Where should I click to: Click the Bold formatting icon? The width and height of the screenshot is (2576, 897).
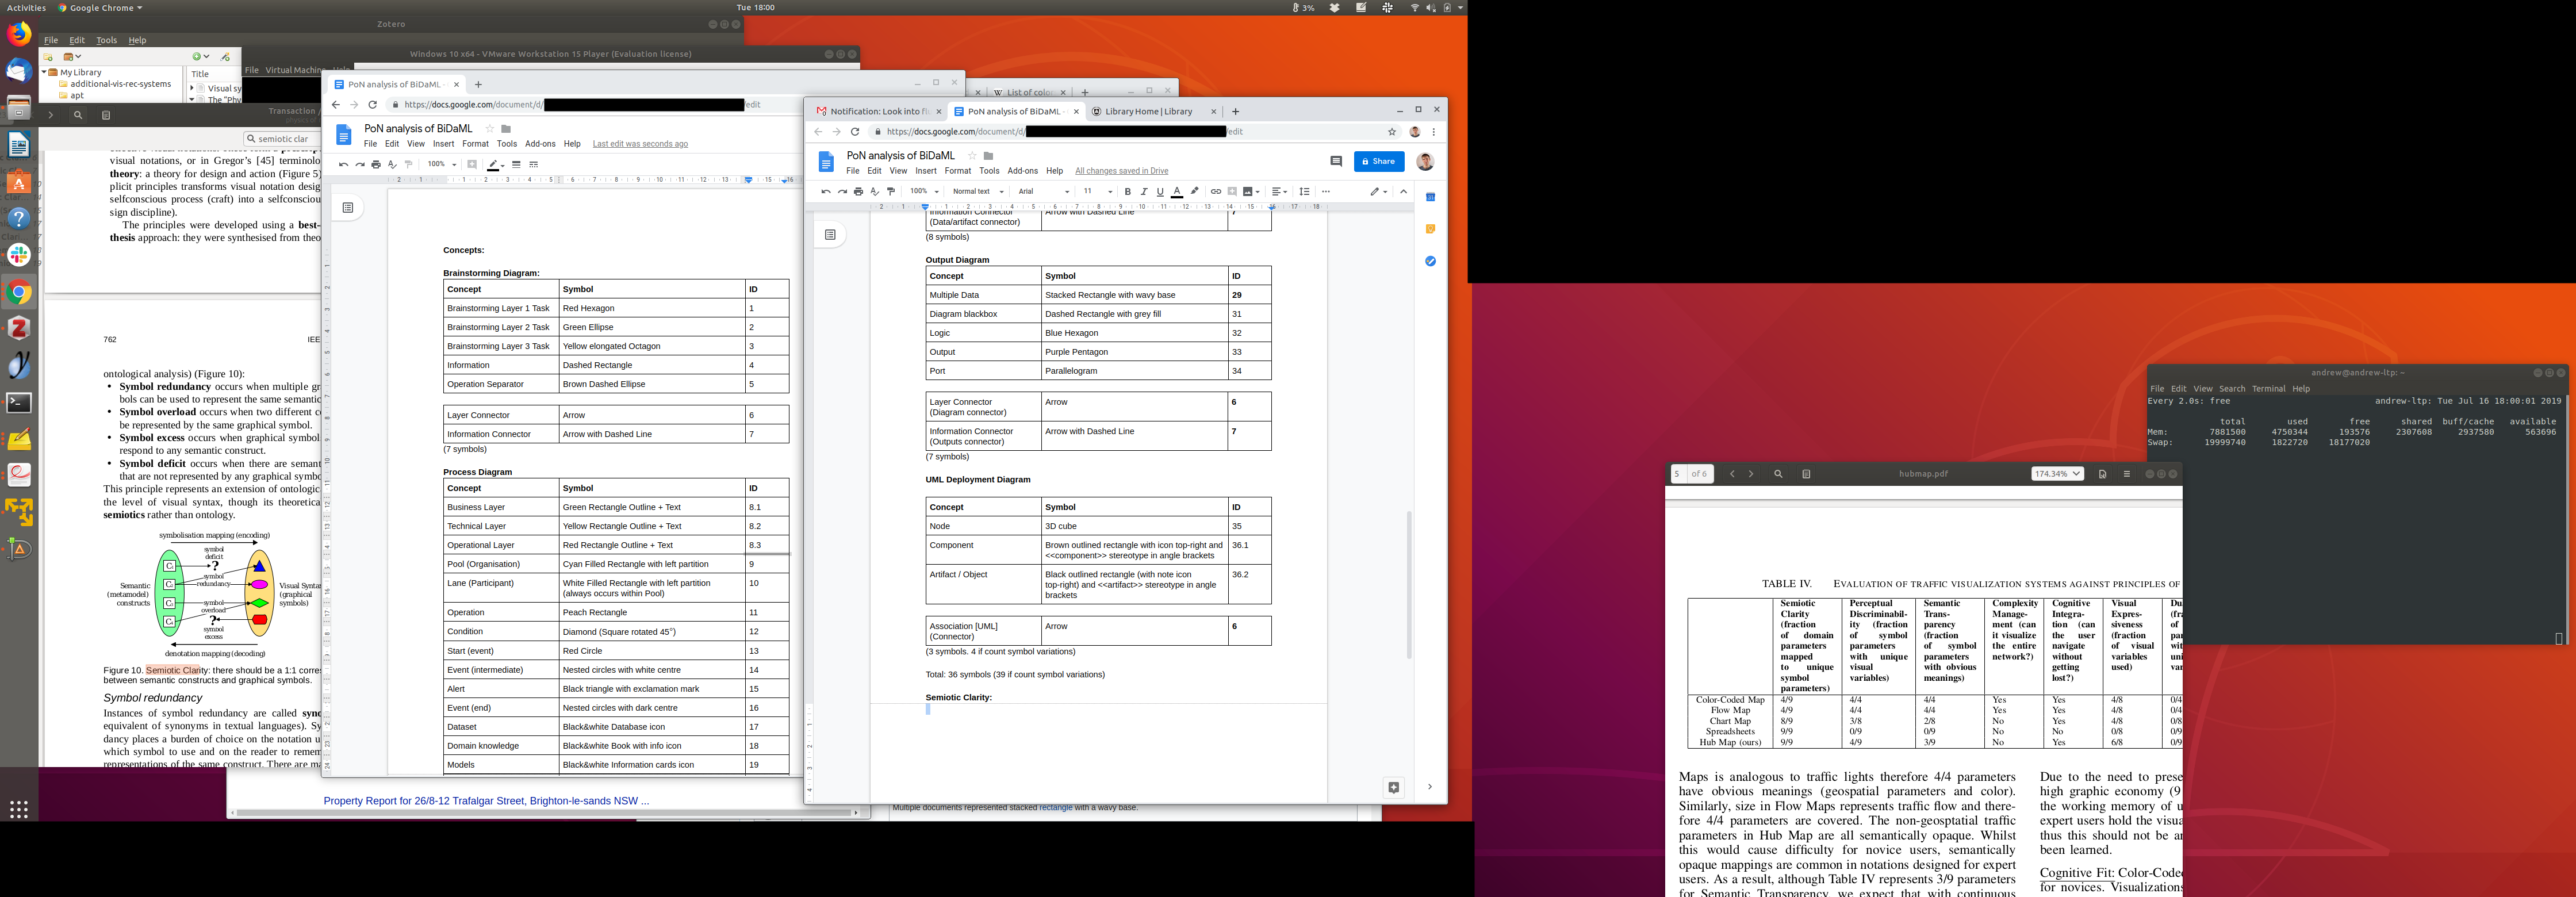1127,192
